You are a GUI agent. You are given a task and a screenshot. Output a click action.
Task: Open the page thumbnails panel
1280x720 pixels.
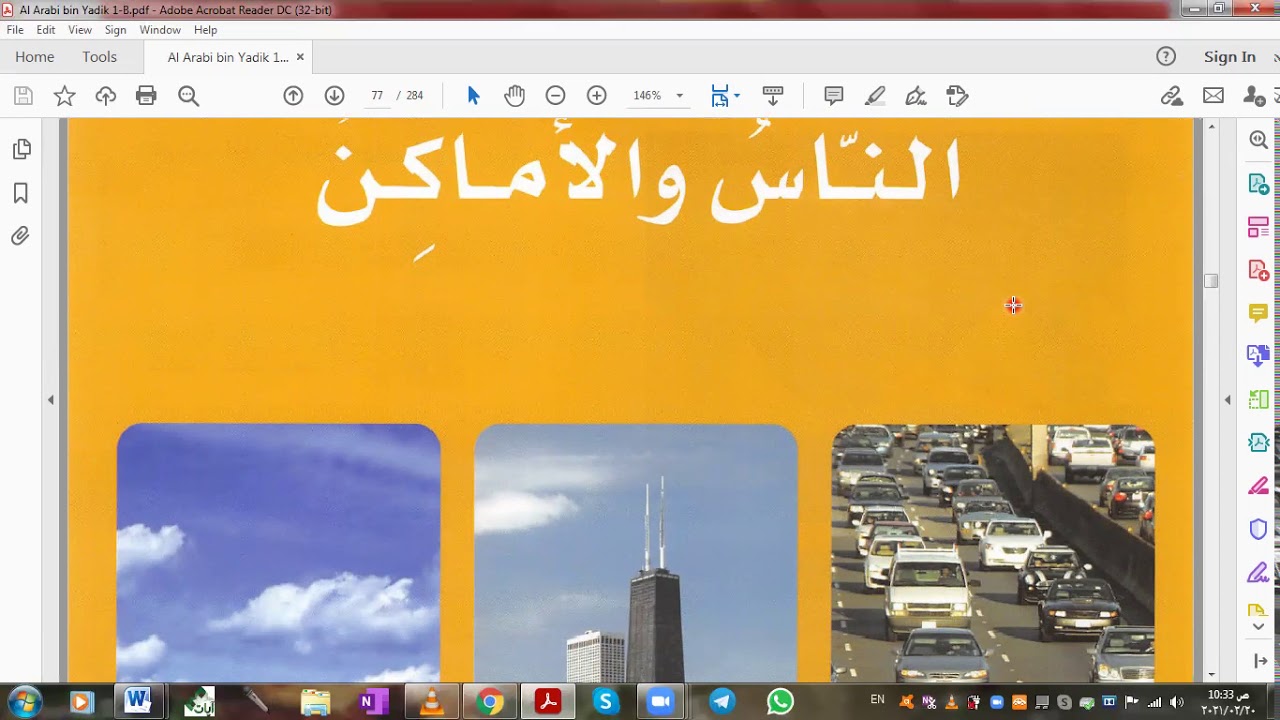tap(21, 150)
